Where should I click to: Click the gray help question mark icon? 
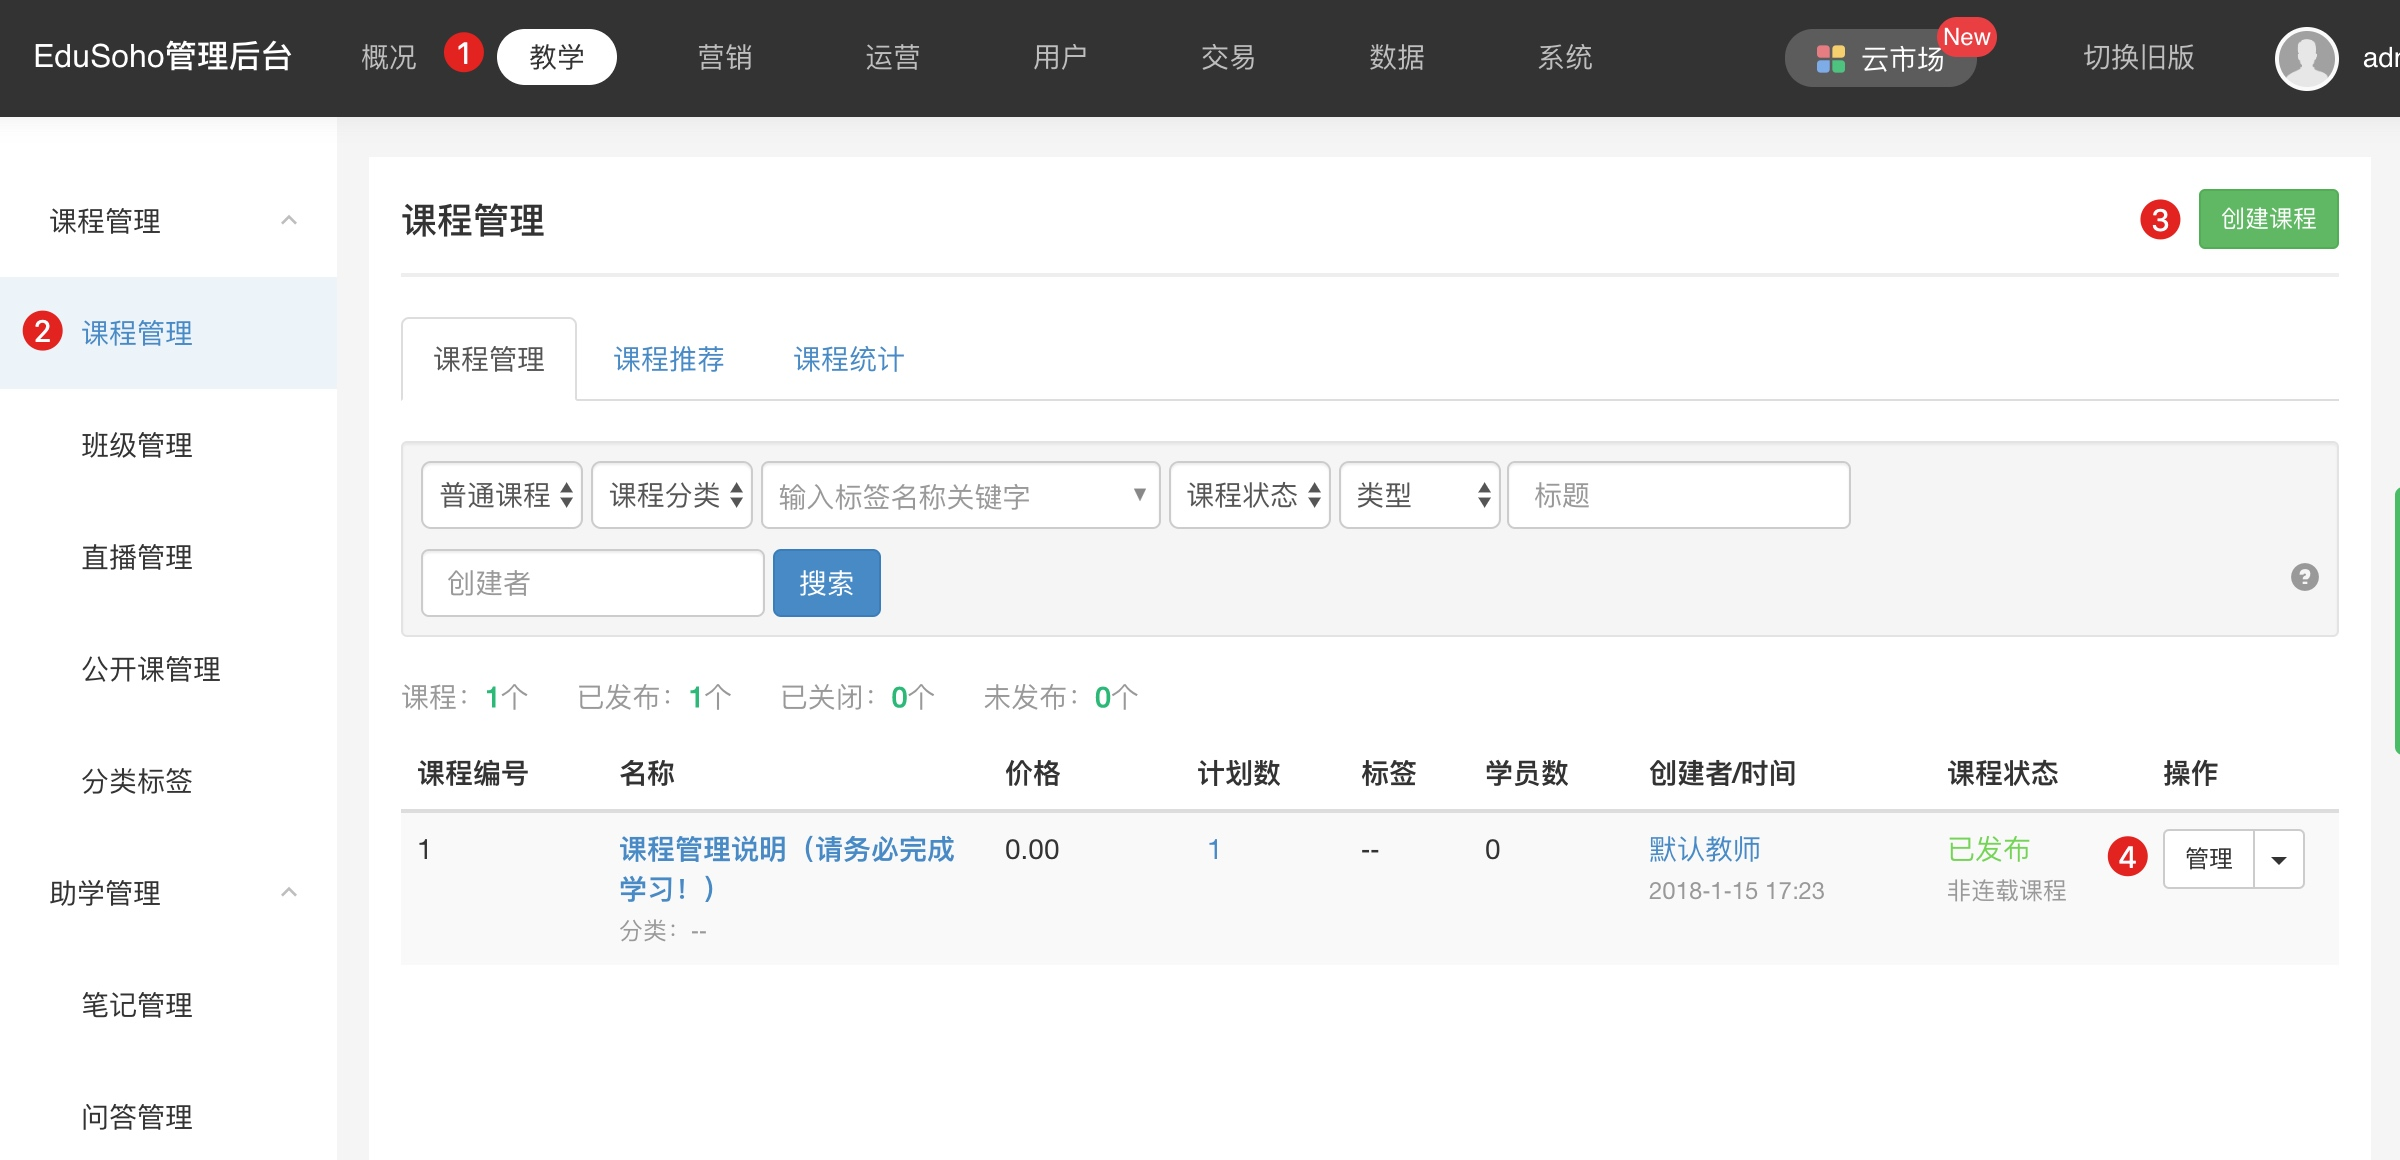click(2304, 577)
